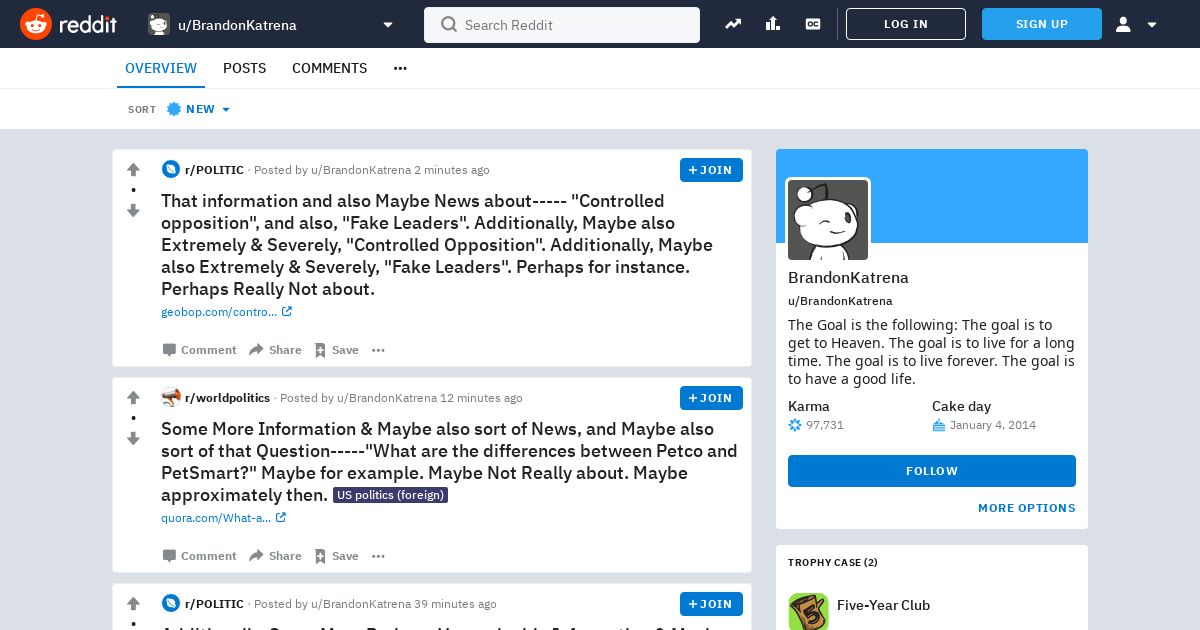Click r/POLITIC icon on the 2-minutes-ago post
Screen dimensions: 1200x630
(x=171, y=170)
